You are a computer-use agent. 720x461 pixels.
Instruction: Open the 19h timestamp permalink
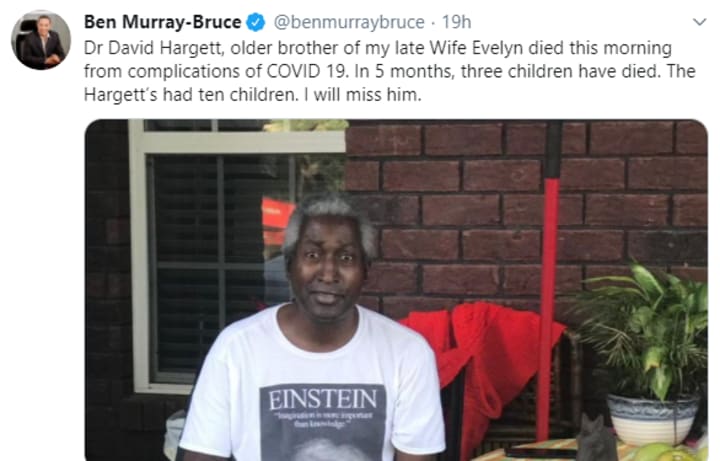(456, 22)
